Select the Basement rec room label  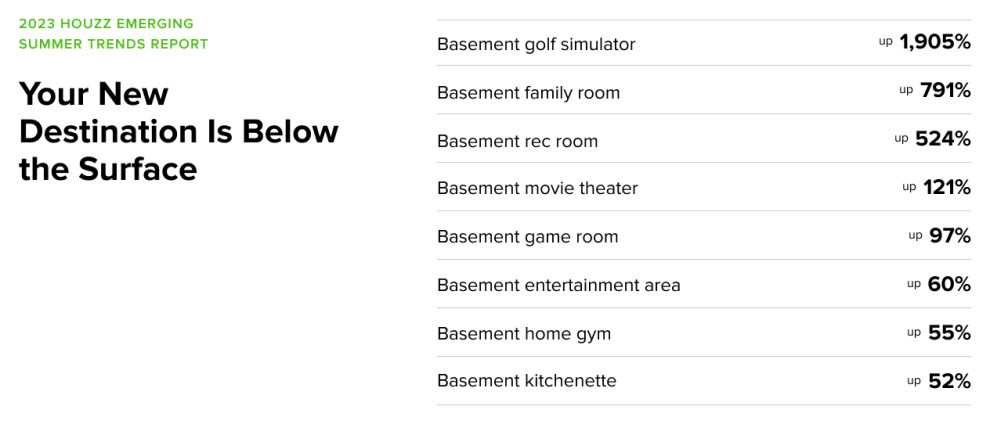pos(517,141)
